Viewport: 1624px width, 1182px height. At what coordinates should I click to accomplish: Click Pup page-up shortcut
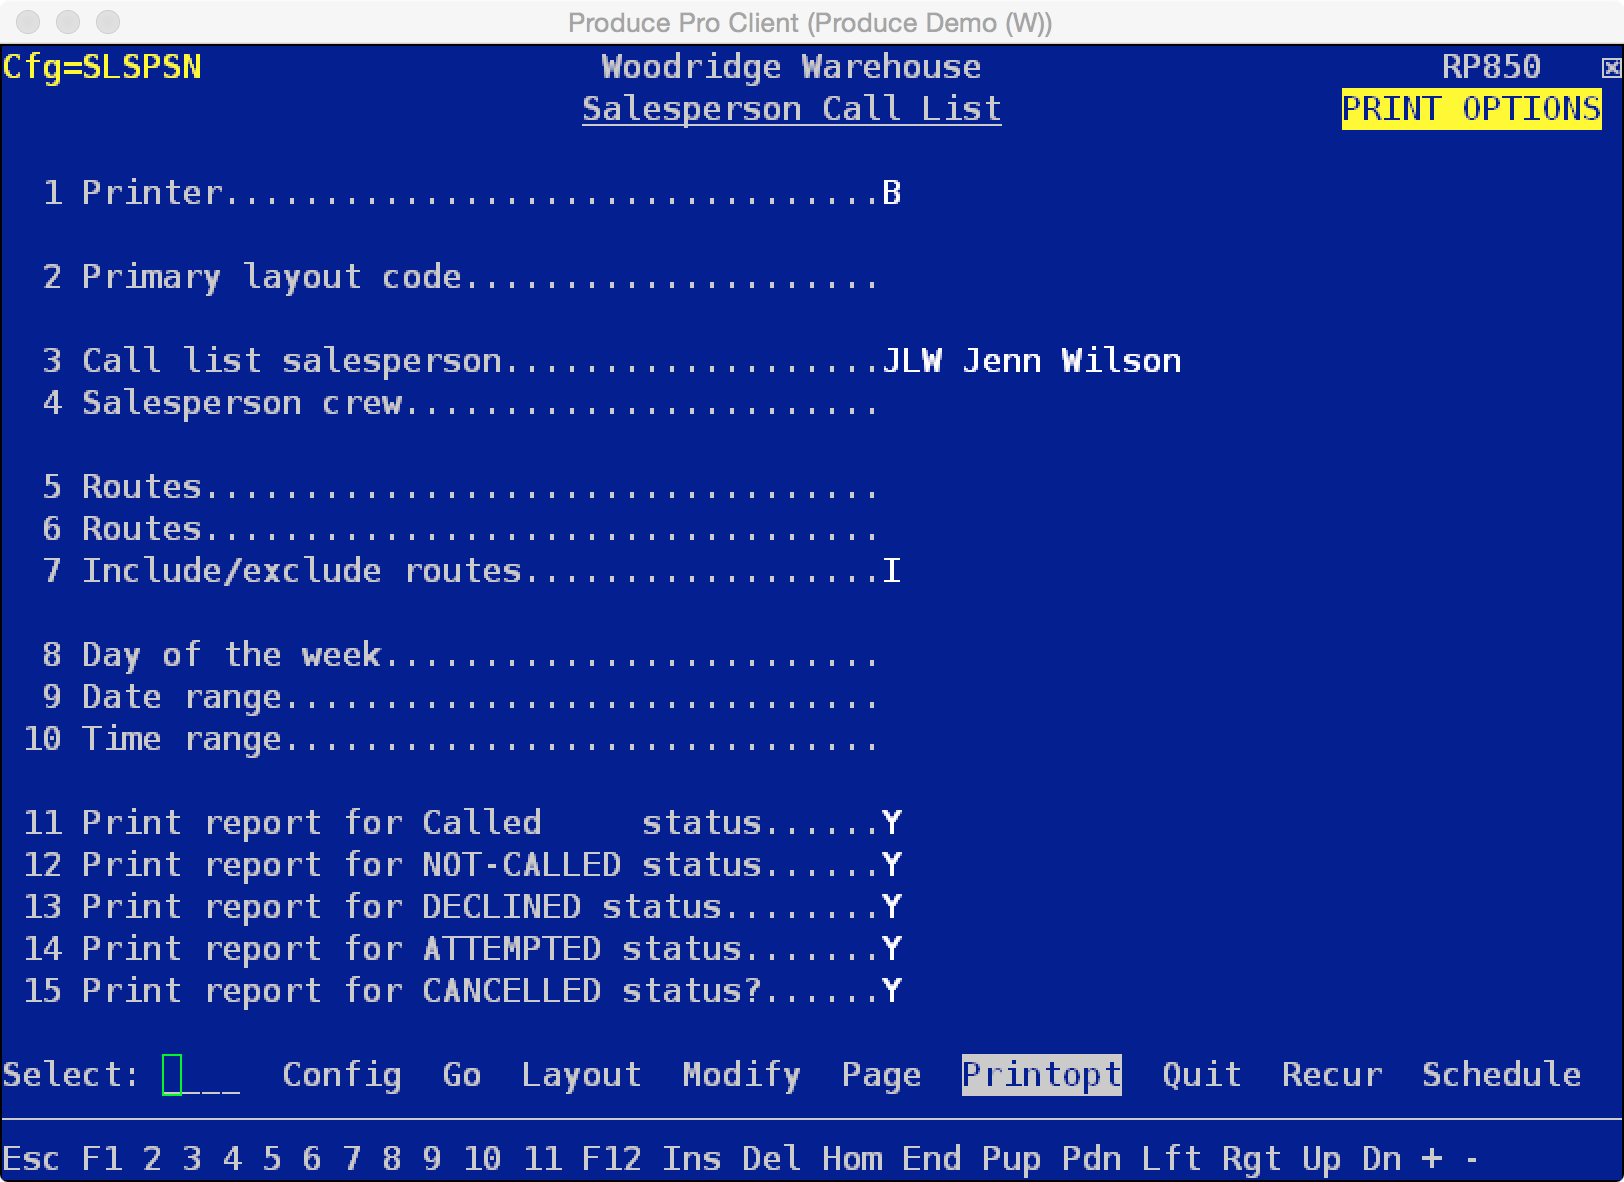(x=1012, y=1159)
